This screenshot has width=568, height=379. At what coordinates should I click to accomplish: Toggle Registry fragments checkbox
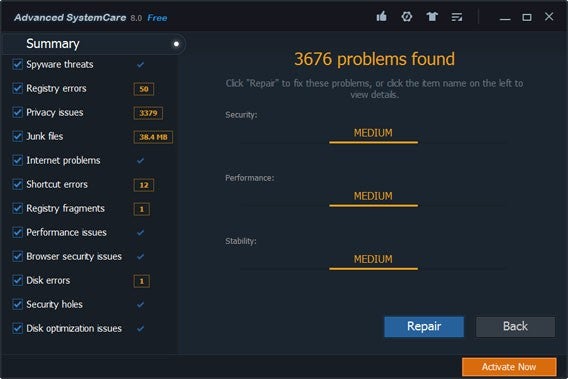tap(17, 208)
